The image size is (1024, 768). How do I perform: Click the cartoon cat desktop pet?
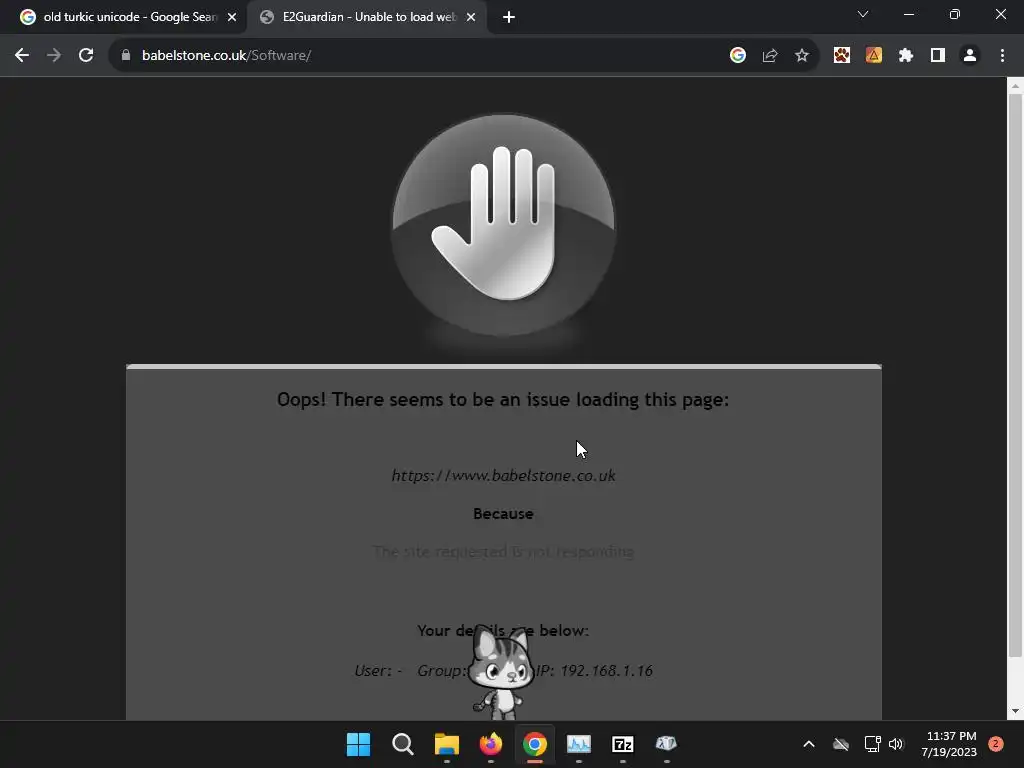(500, 671)
